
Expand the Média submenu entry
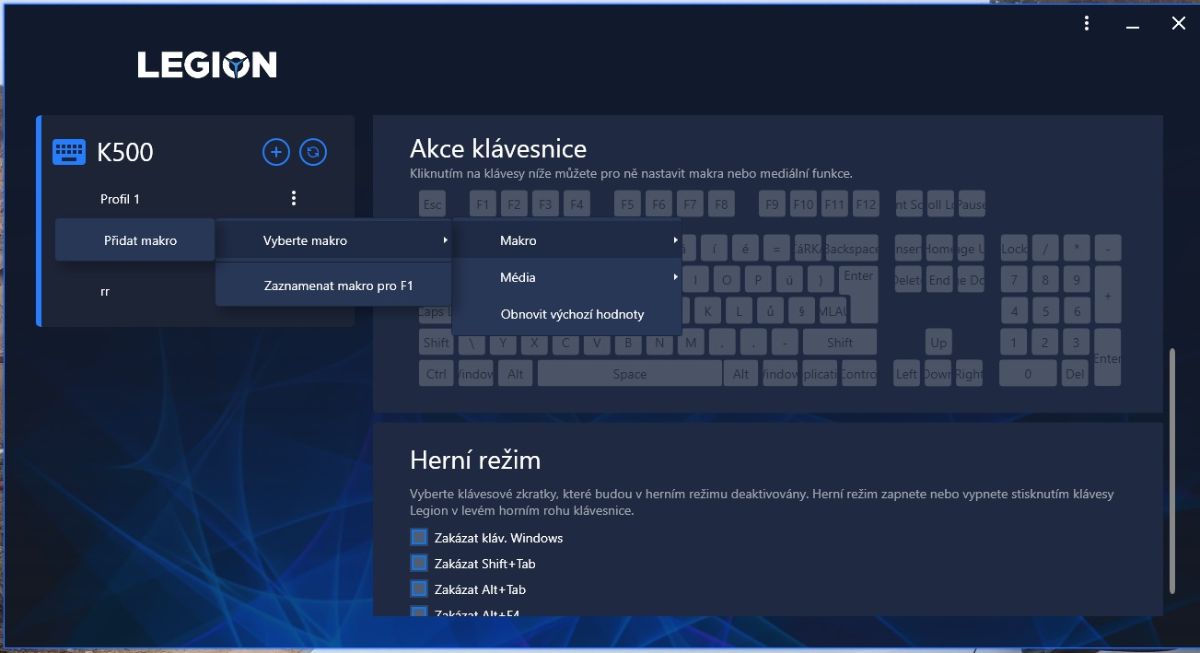point(567,277)
